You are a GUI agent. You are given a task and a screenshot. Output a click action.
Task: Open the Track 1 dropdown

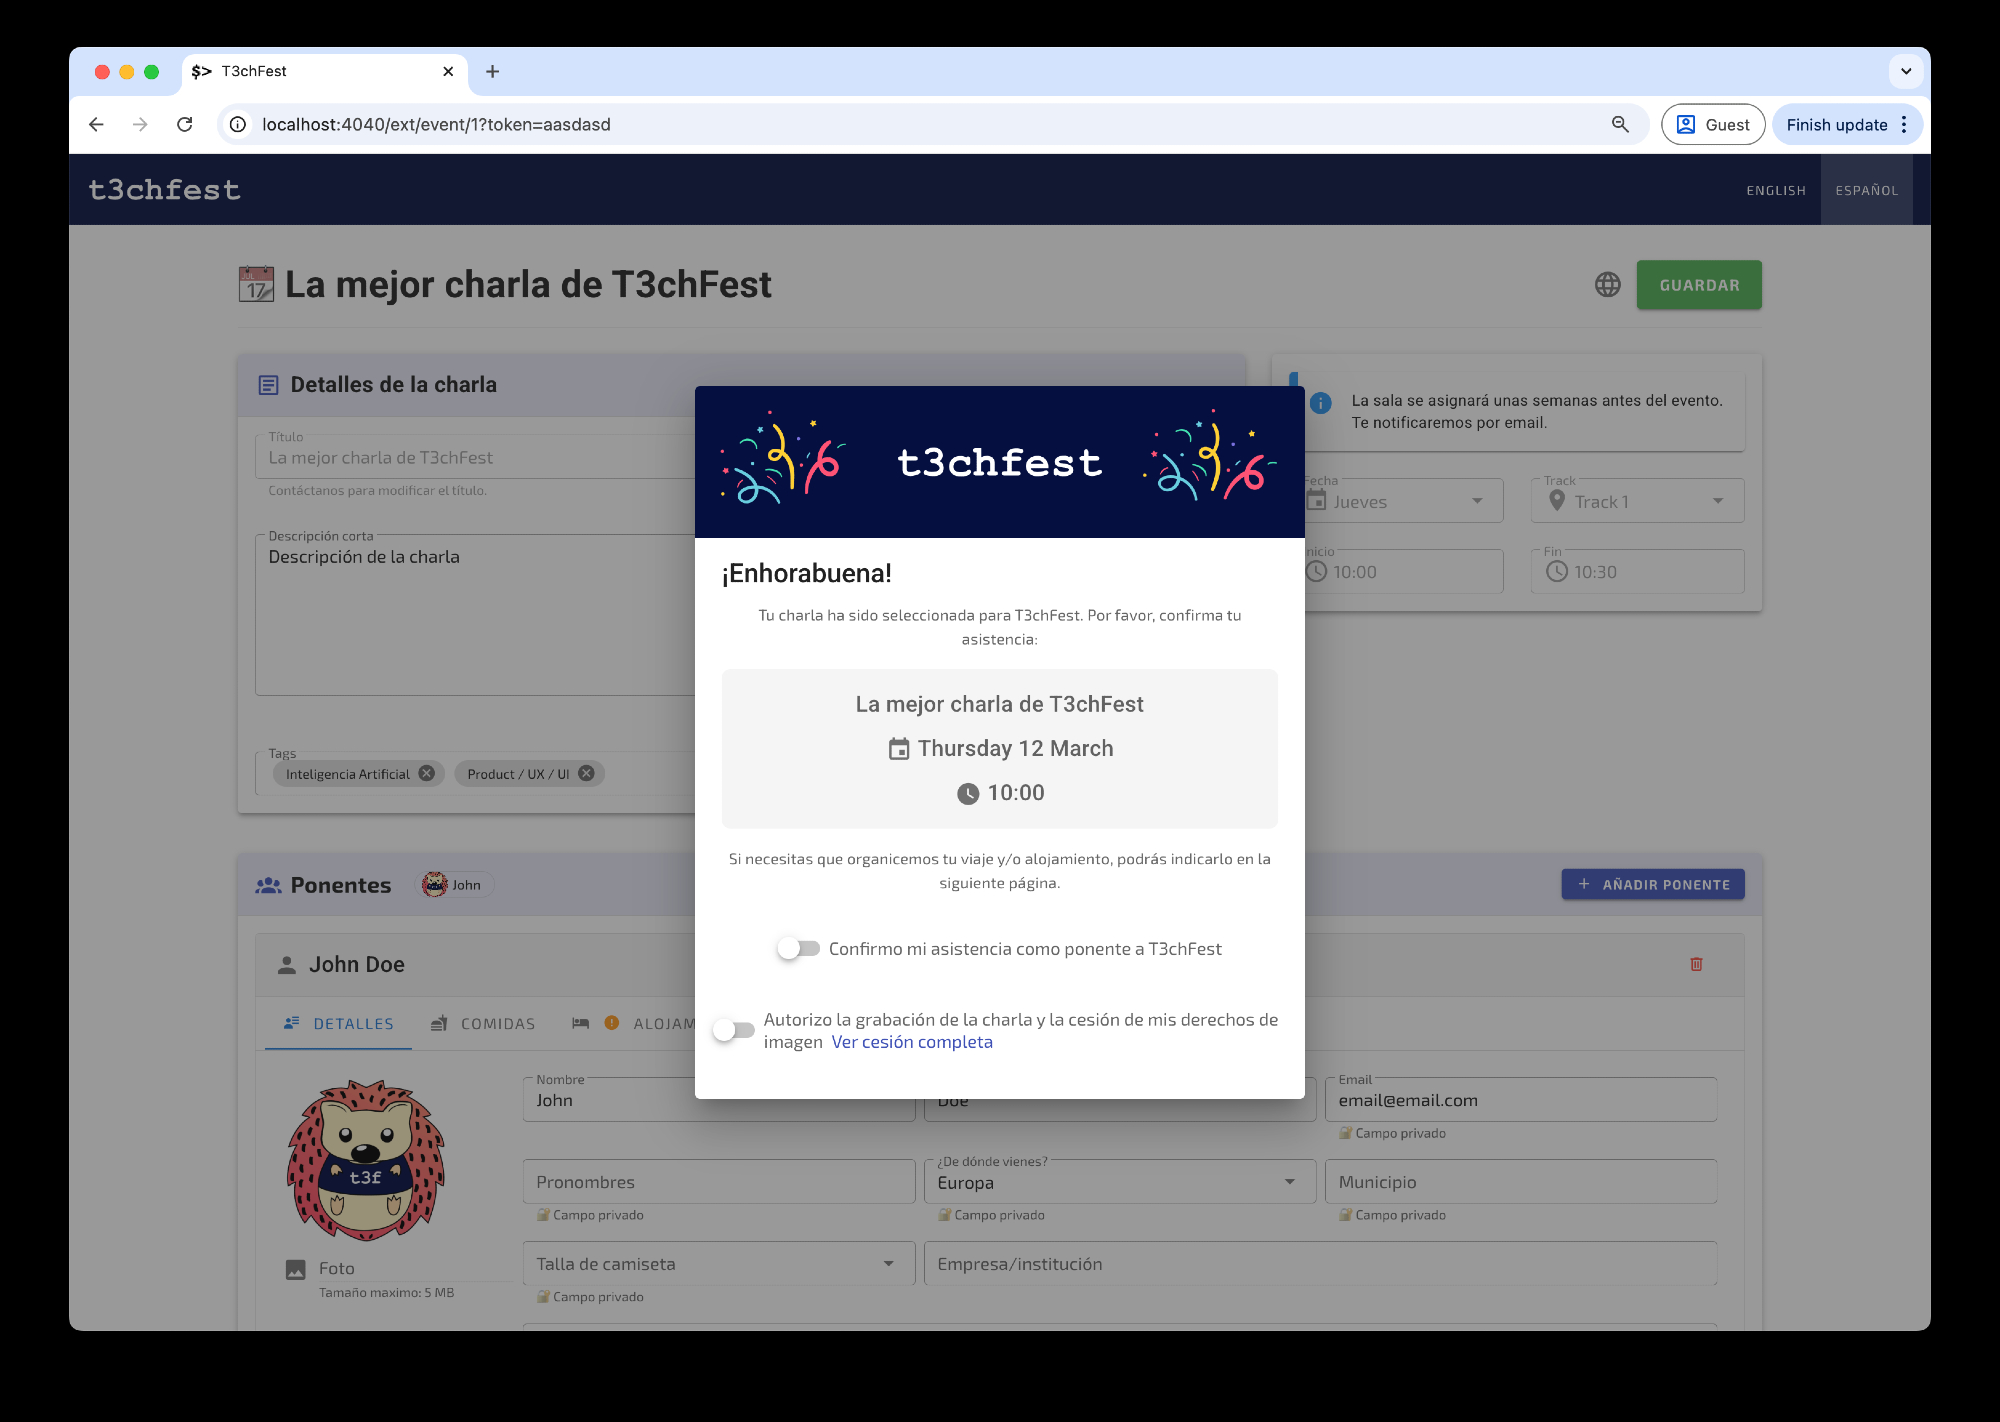coord(1637,501)
